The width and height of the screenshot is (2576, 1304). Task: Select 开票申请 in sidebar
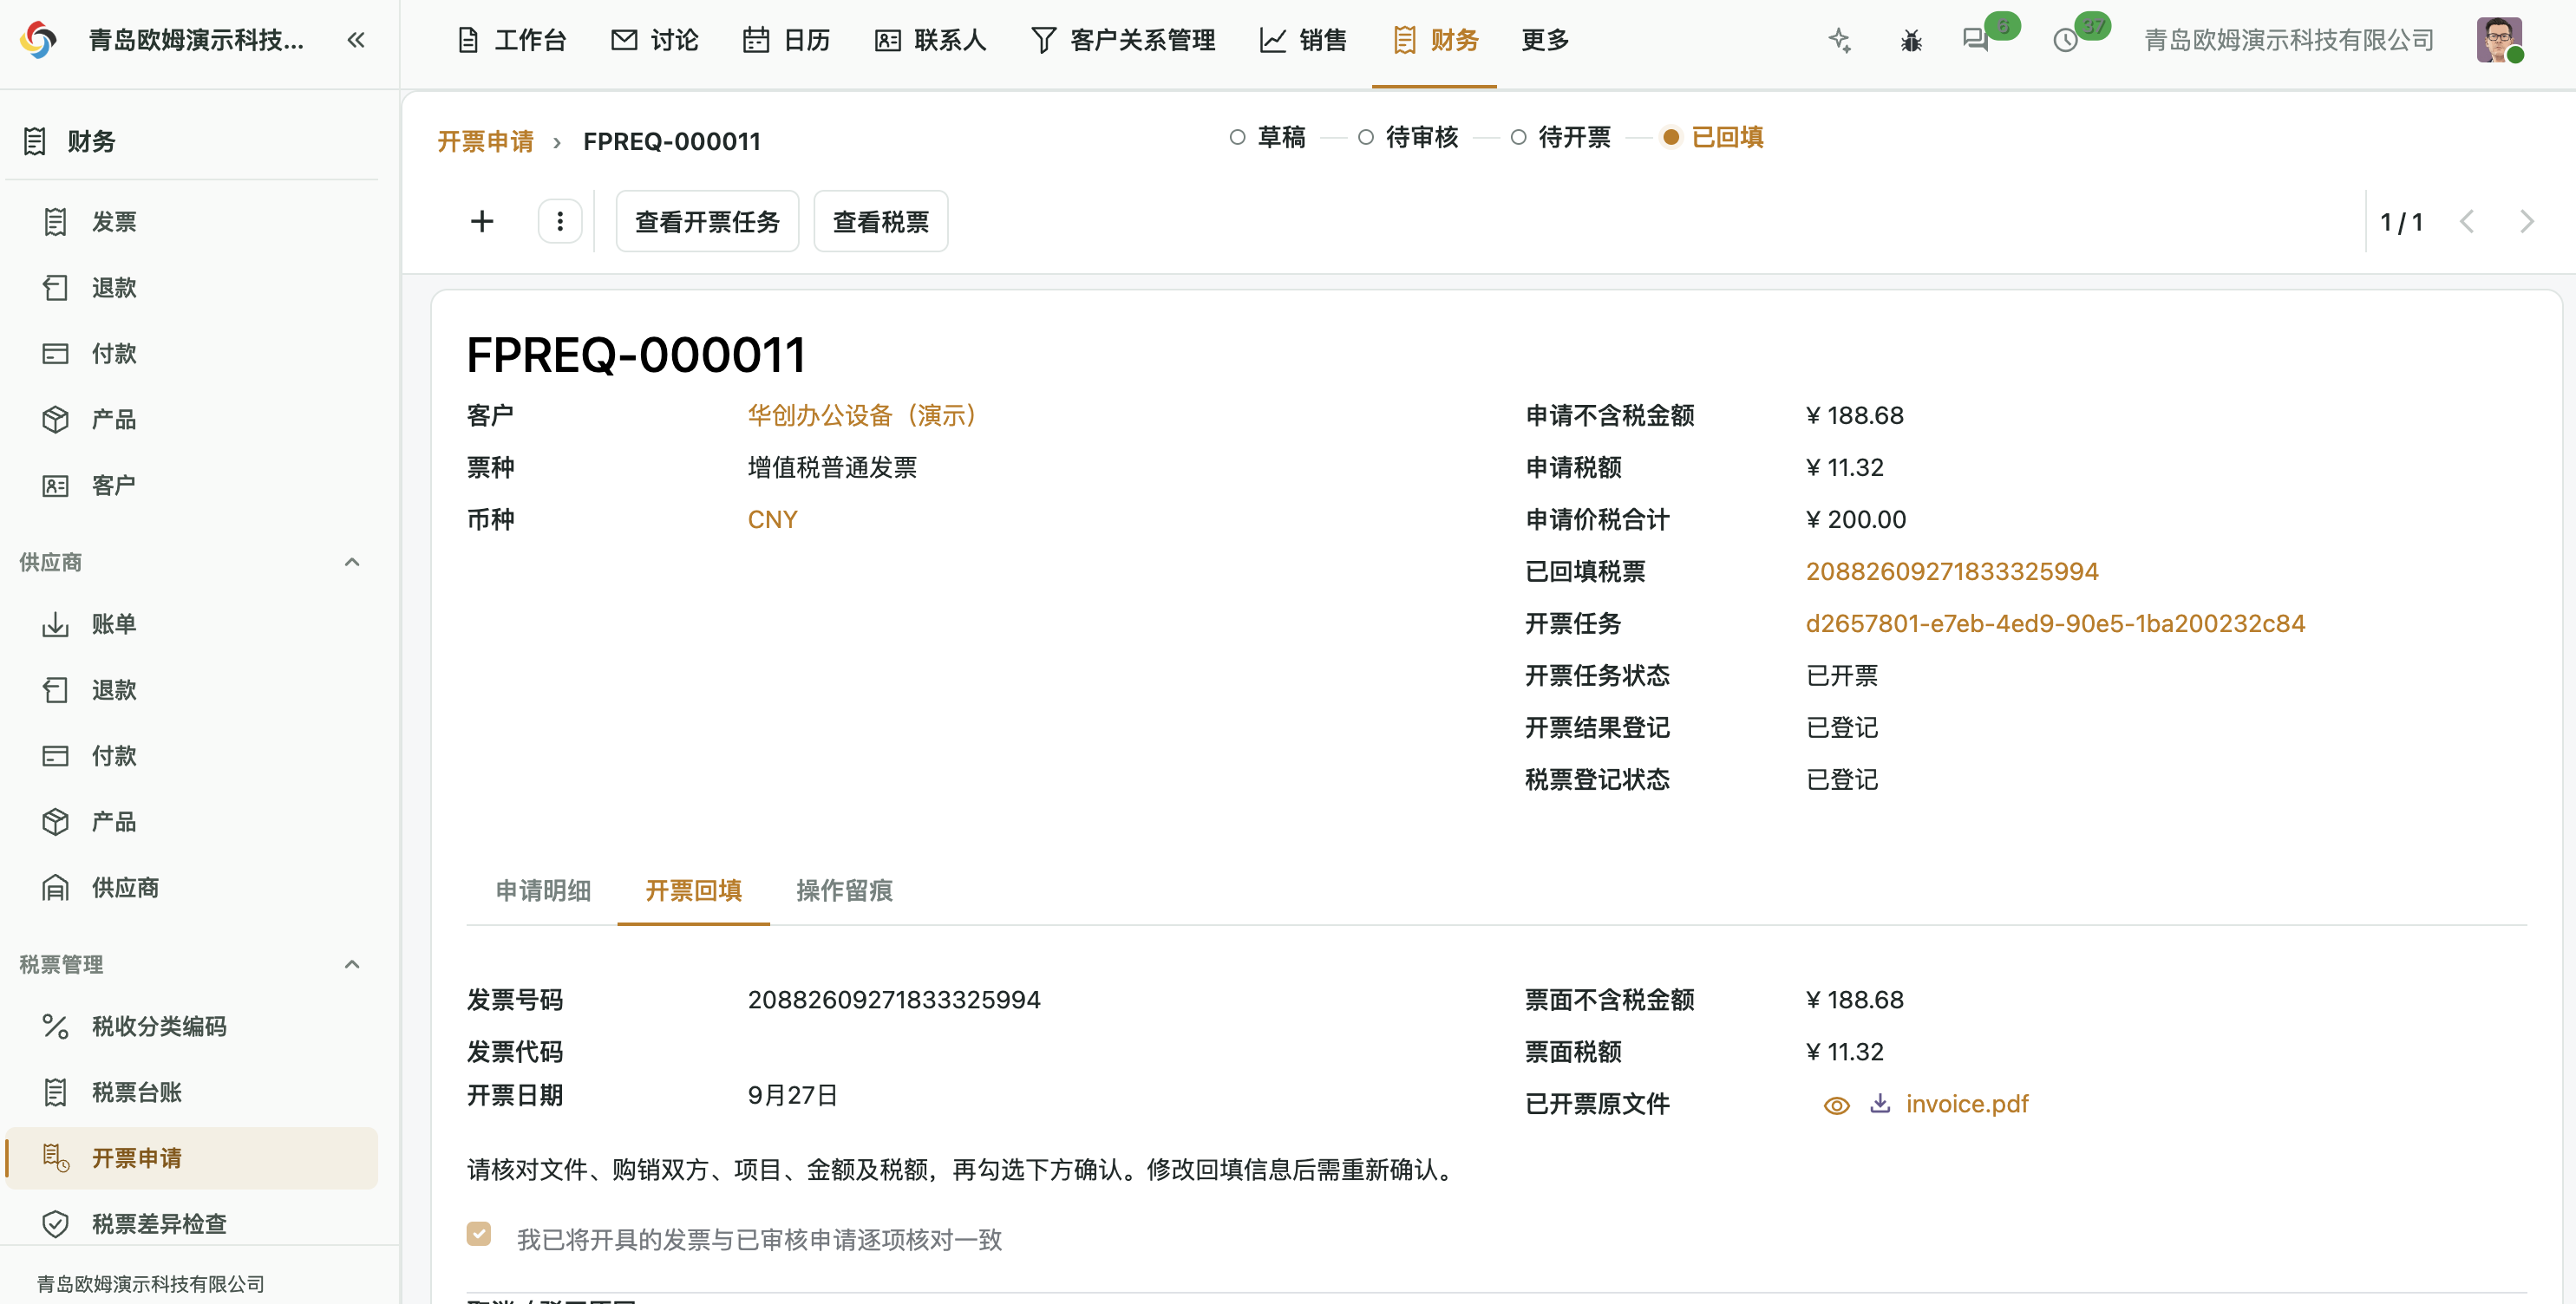click(192, 1158)
